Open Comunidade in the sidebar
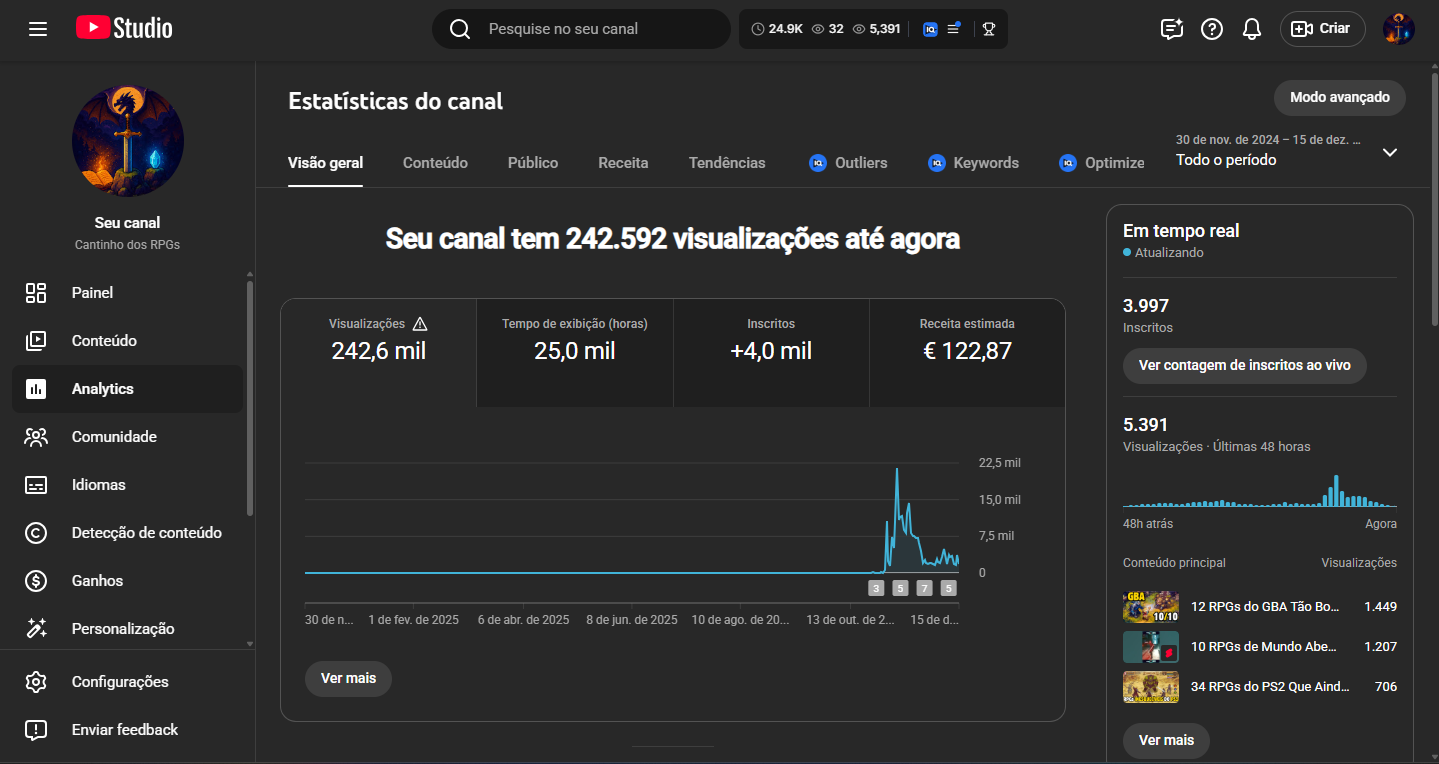Viewport: 1439px width, 764px height. (x=127, y=437)
